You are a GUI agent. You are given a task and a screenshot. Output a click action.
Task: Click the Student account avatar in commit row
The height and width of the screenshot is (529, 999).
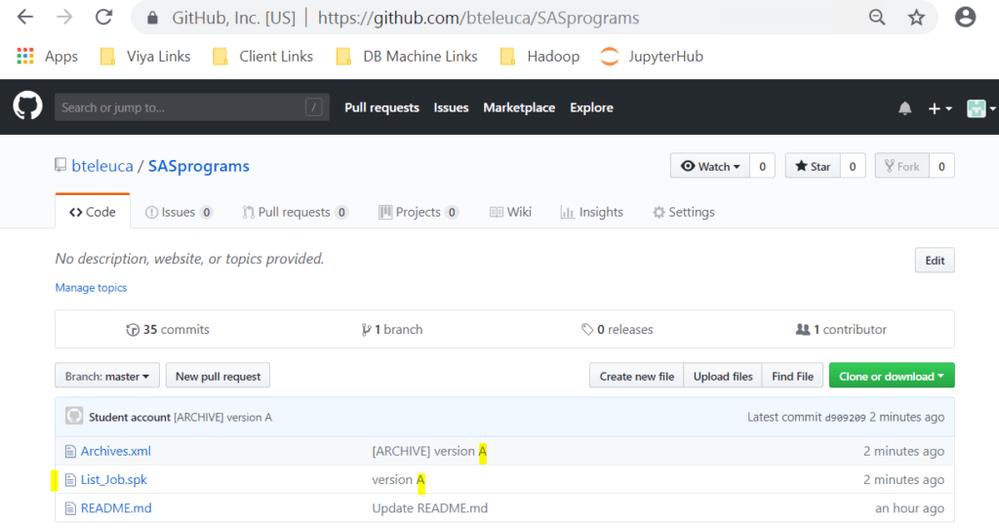click(74, 416)
